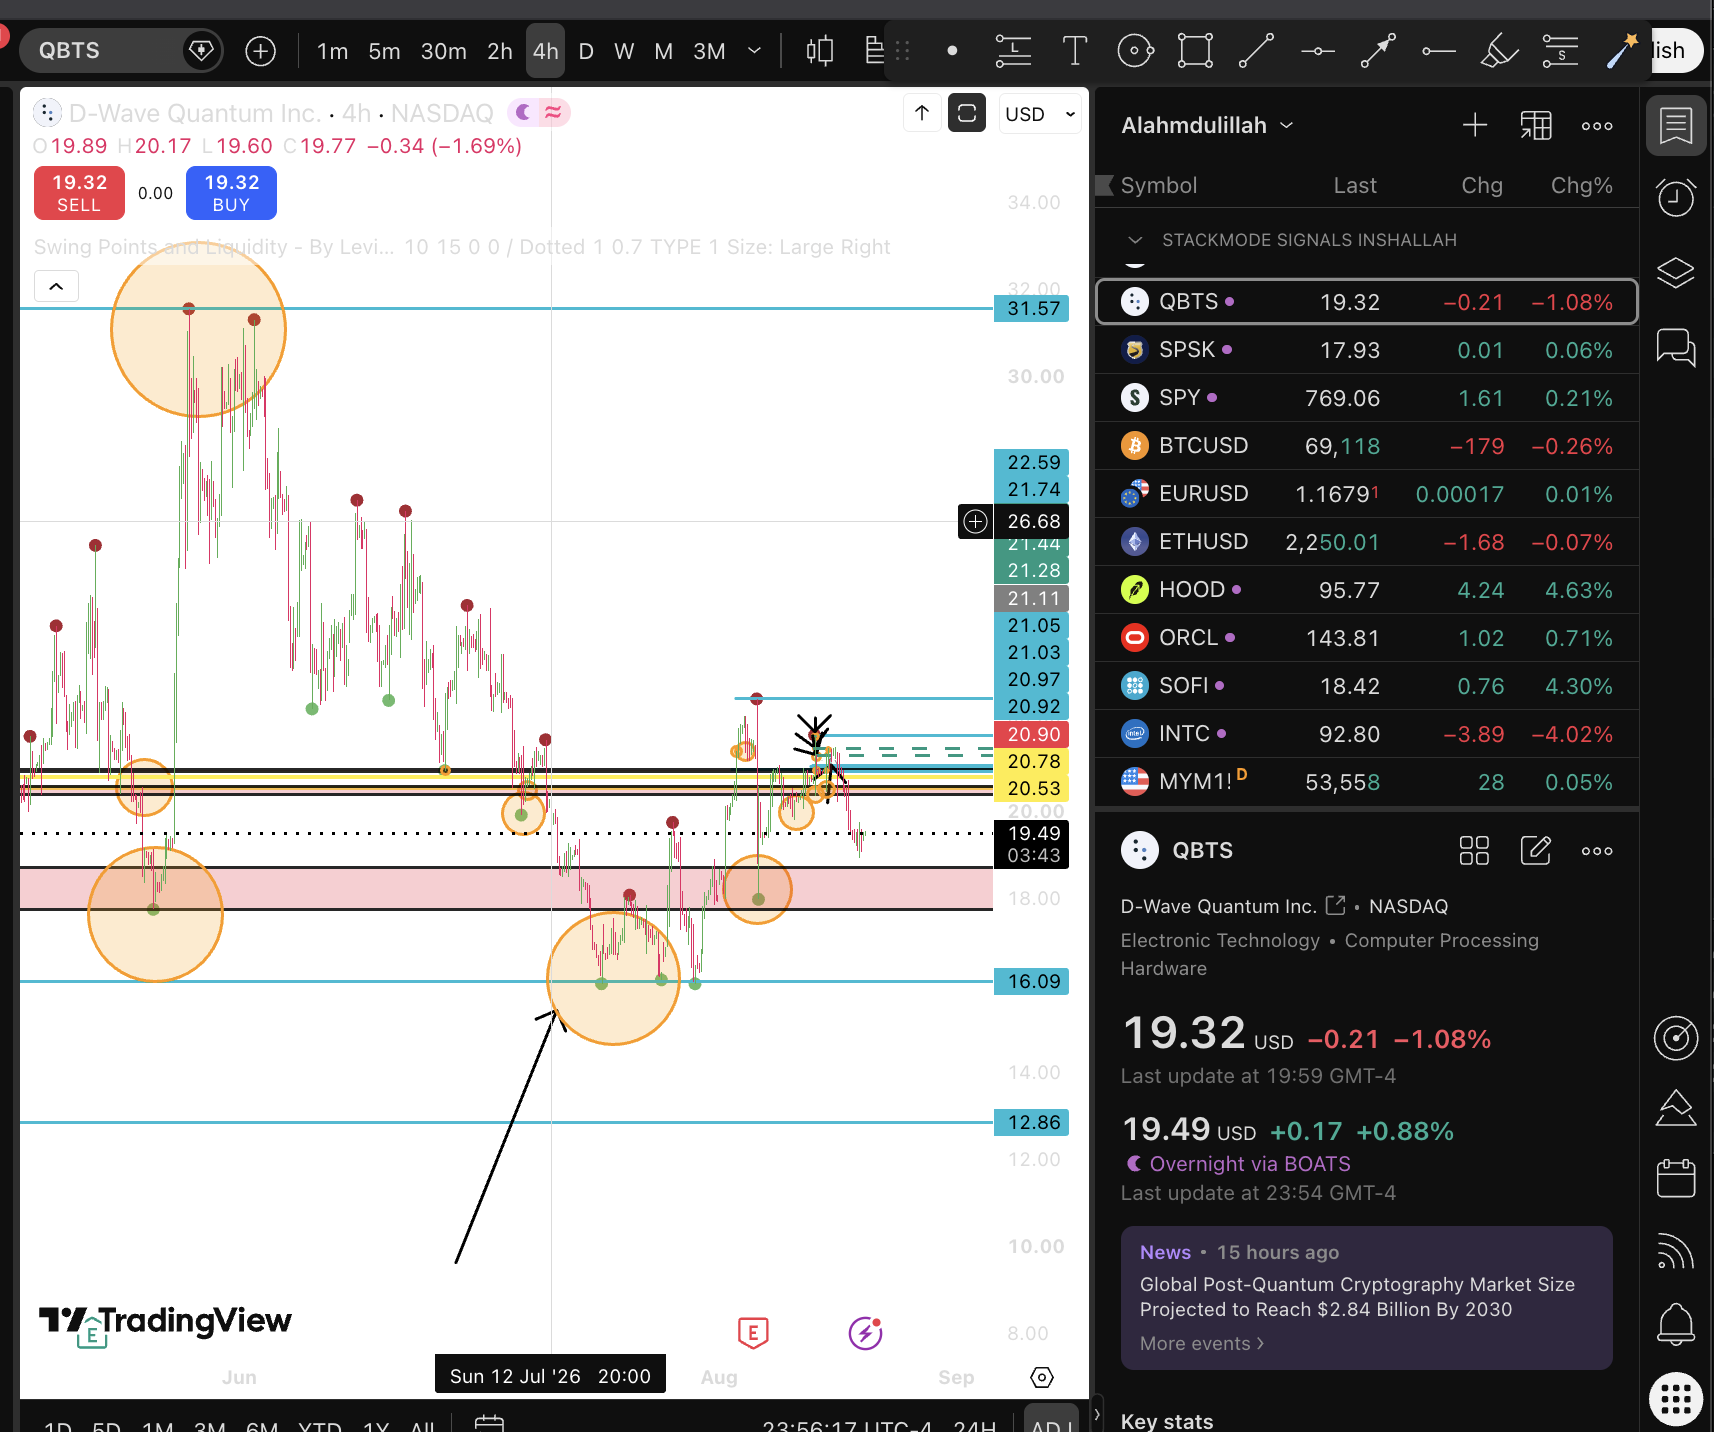Open the pyramid ideas sidebar icon
Viewport: 1714px width, 1432px height.
click(1676, 1107)
